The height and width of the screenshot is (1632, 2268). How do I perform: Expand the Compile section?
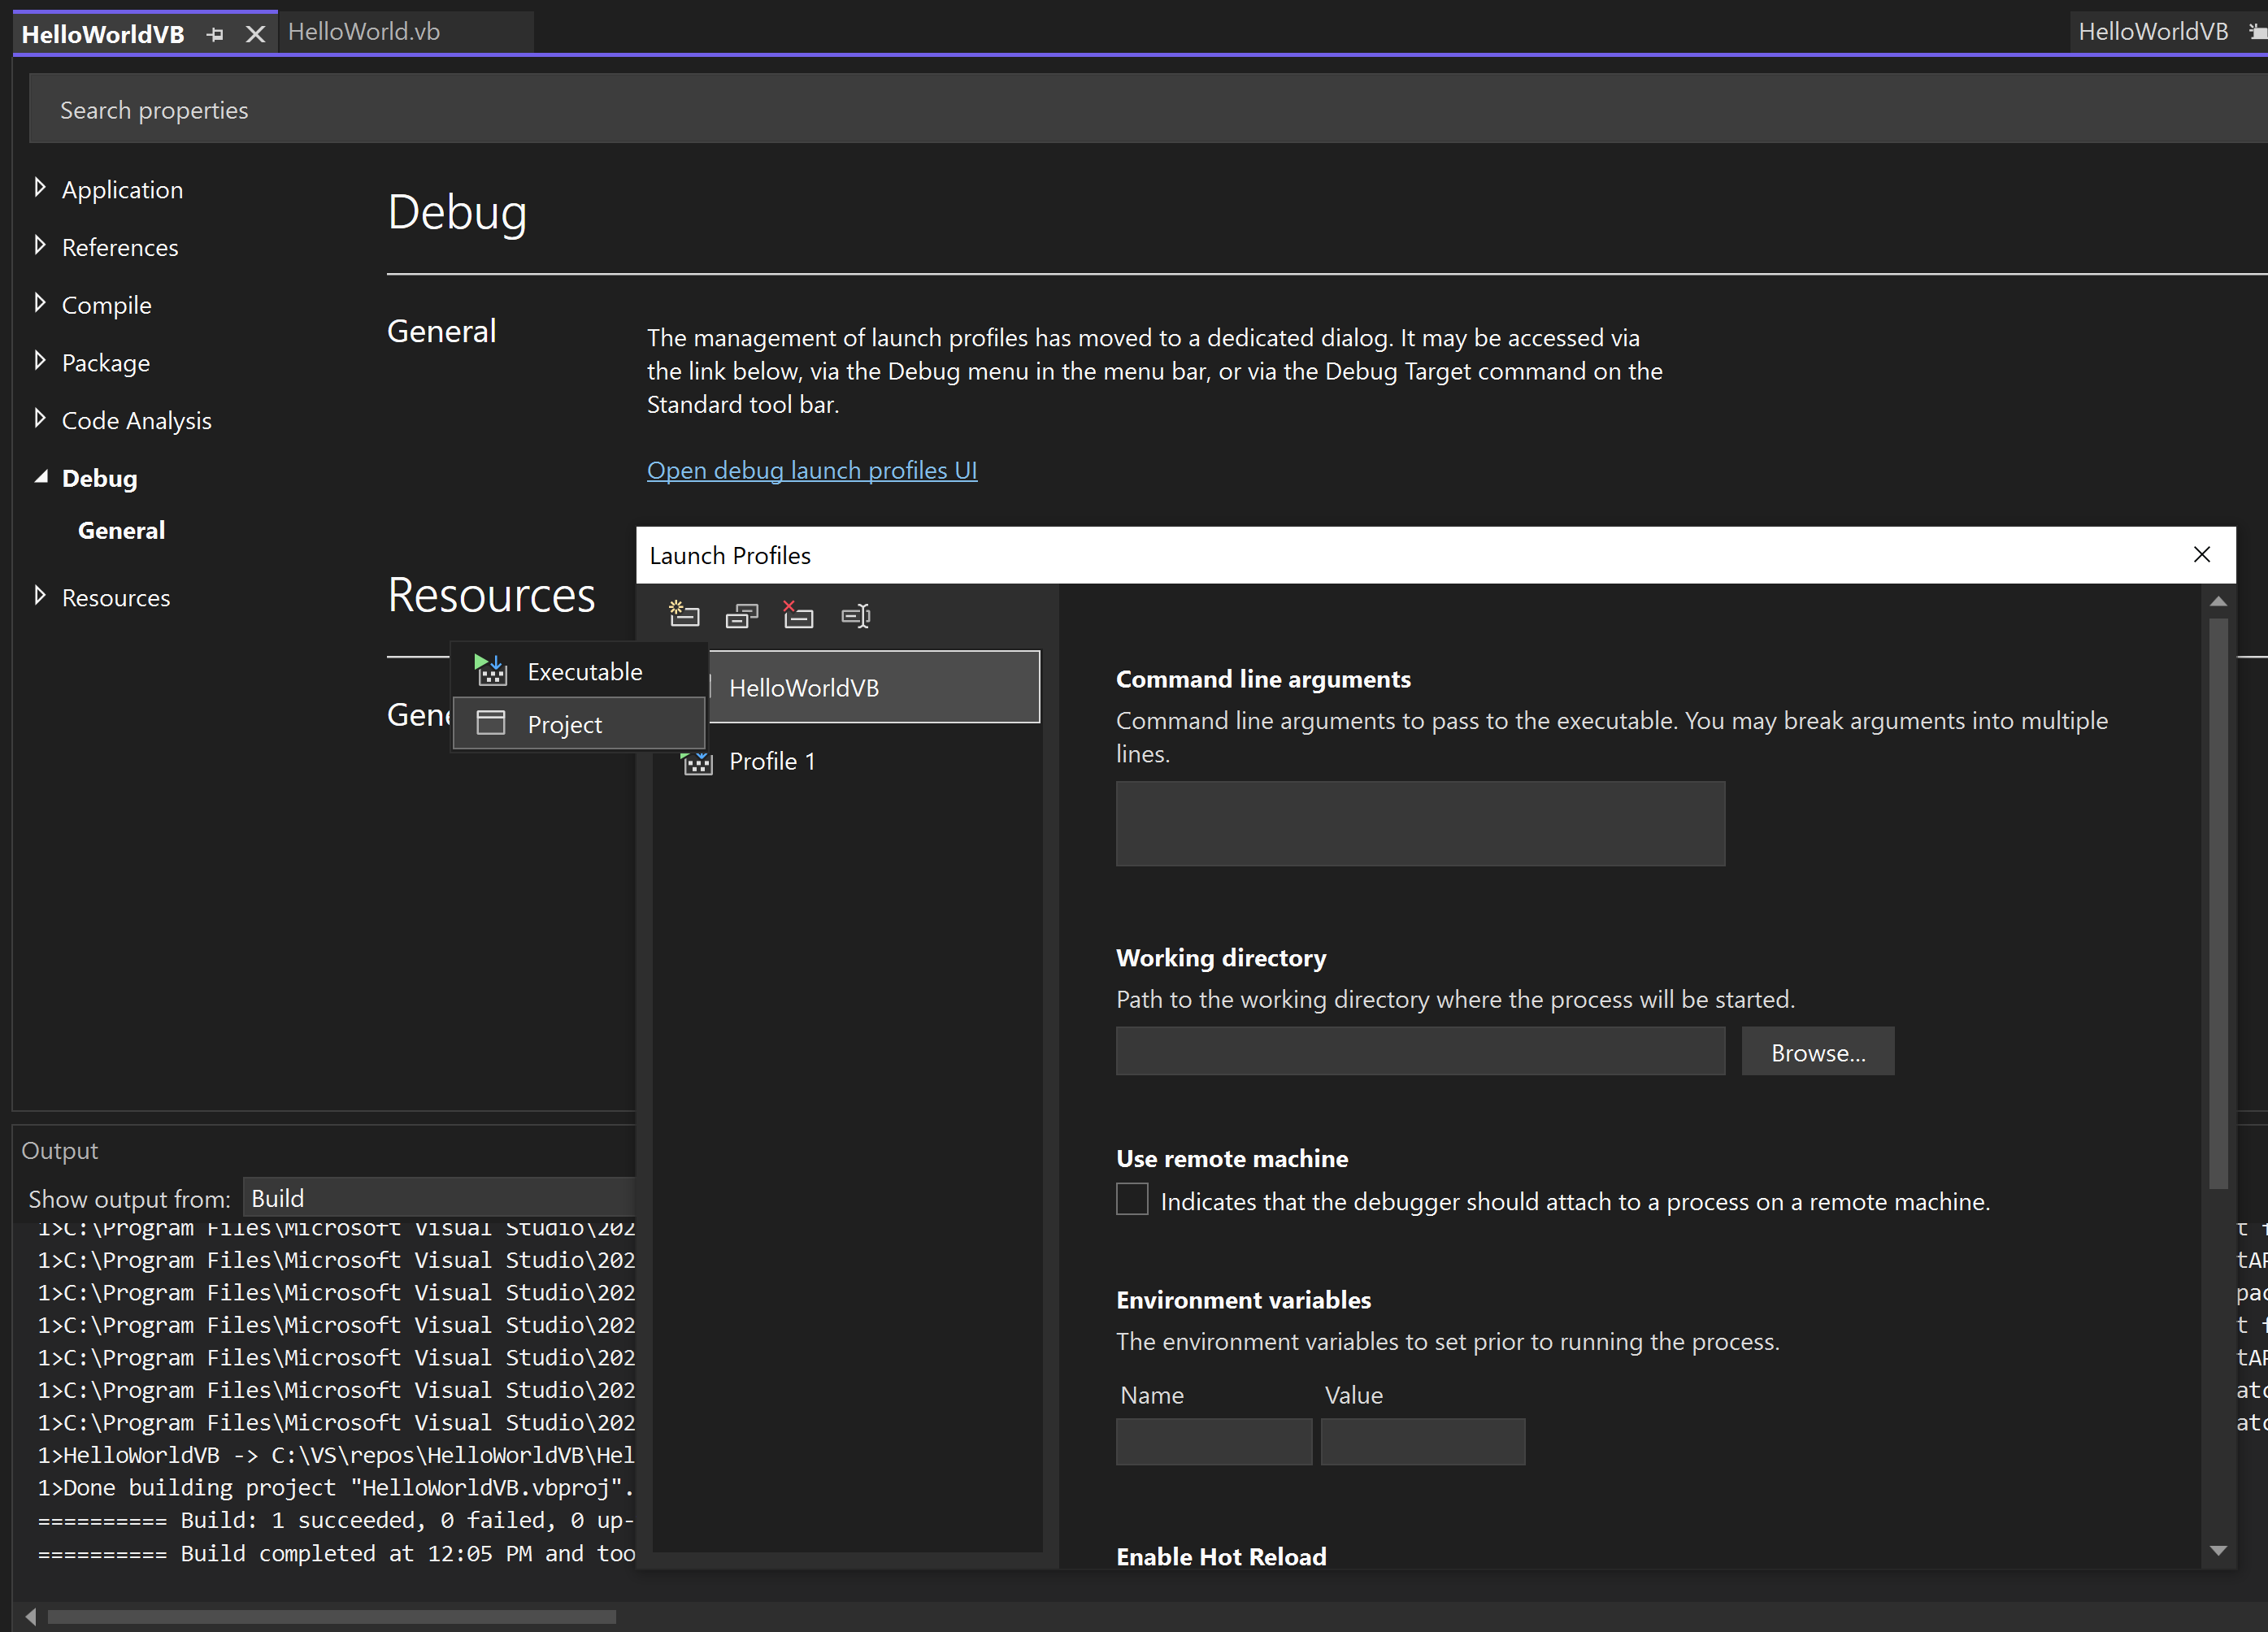click(x=40, y=303)
